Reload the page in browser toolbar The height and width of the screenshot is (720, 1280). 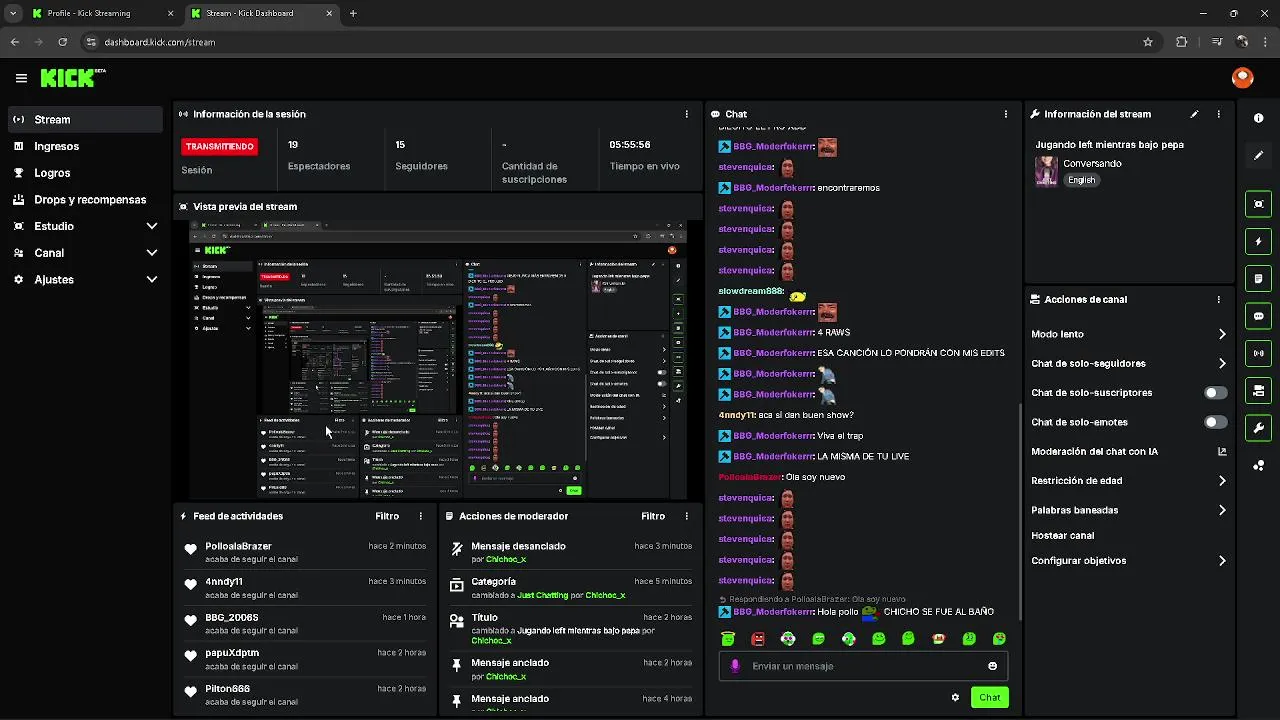[62, 42]
